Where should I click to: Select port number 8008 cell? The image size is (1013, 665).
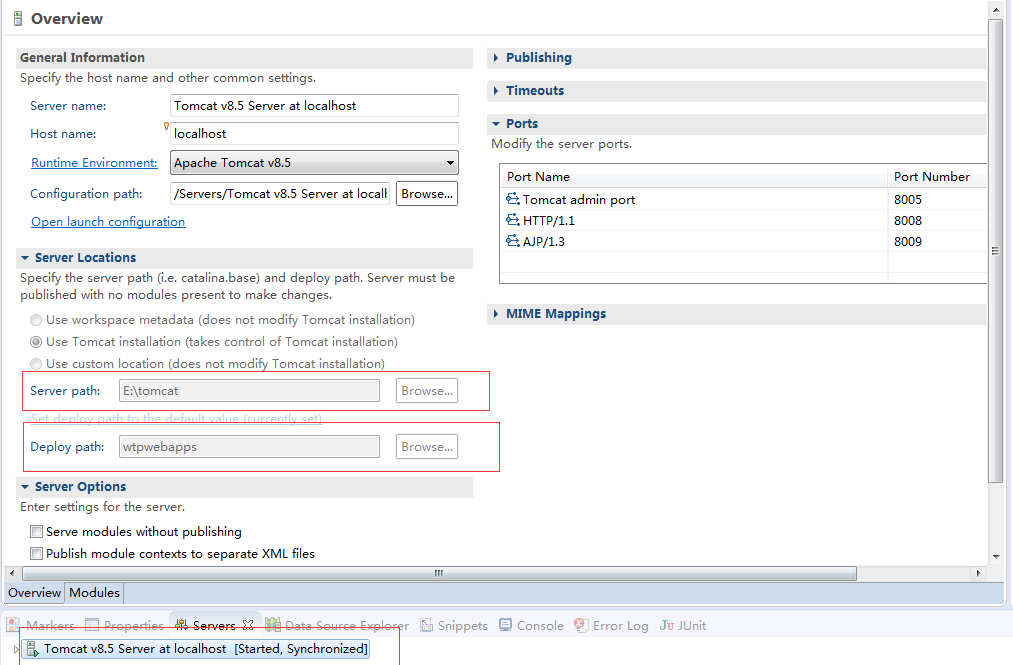(x=908, y=220)
